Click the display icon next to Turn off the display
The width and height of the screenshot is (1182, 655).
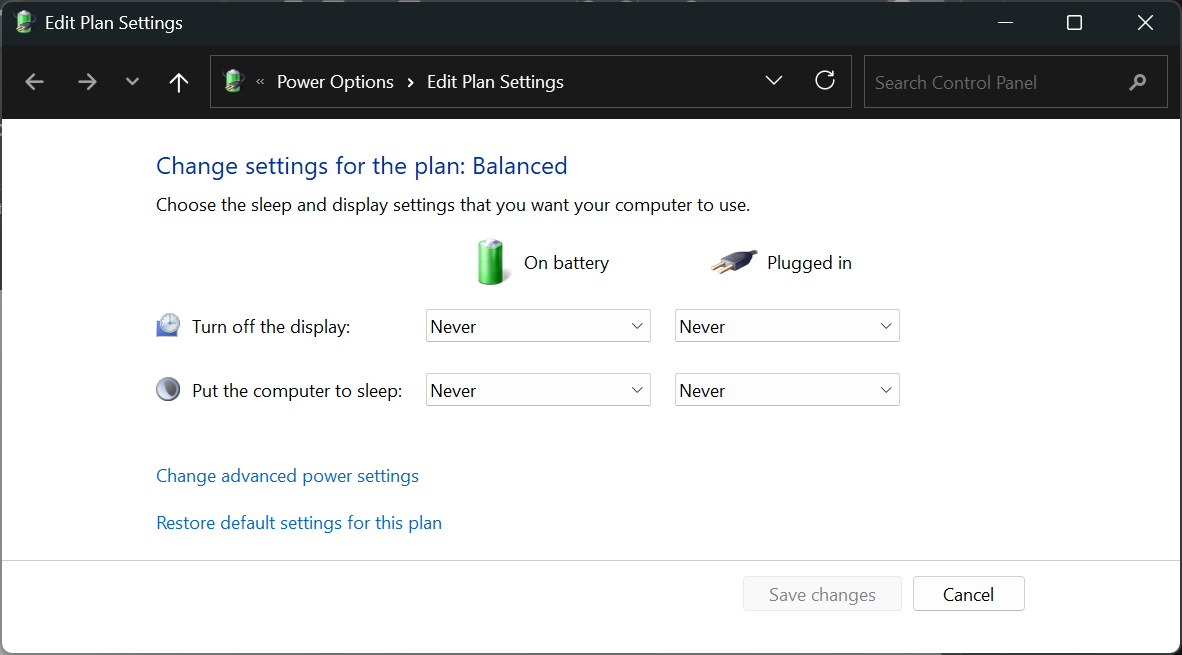click(167, 324)
